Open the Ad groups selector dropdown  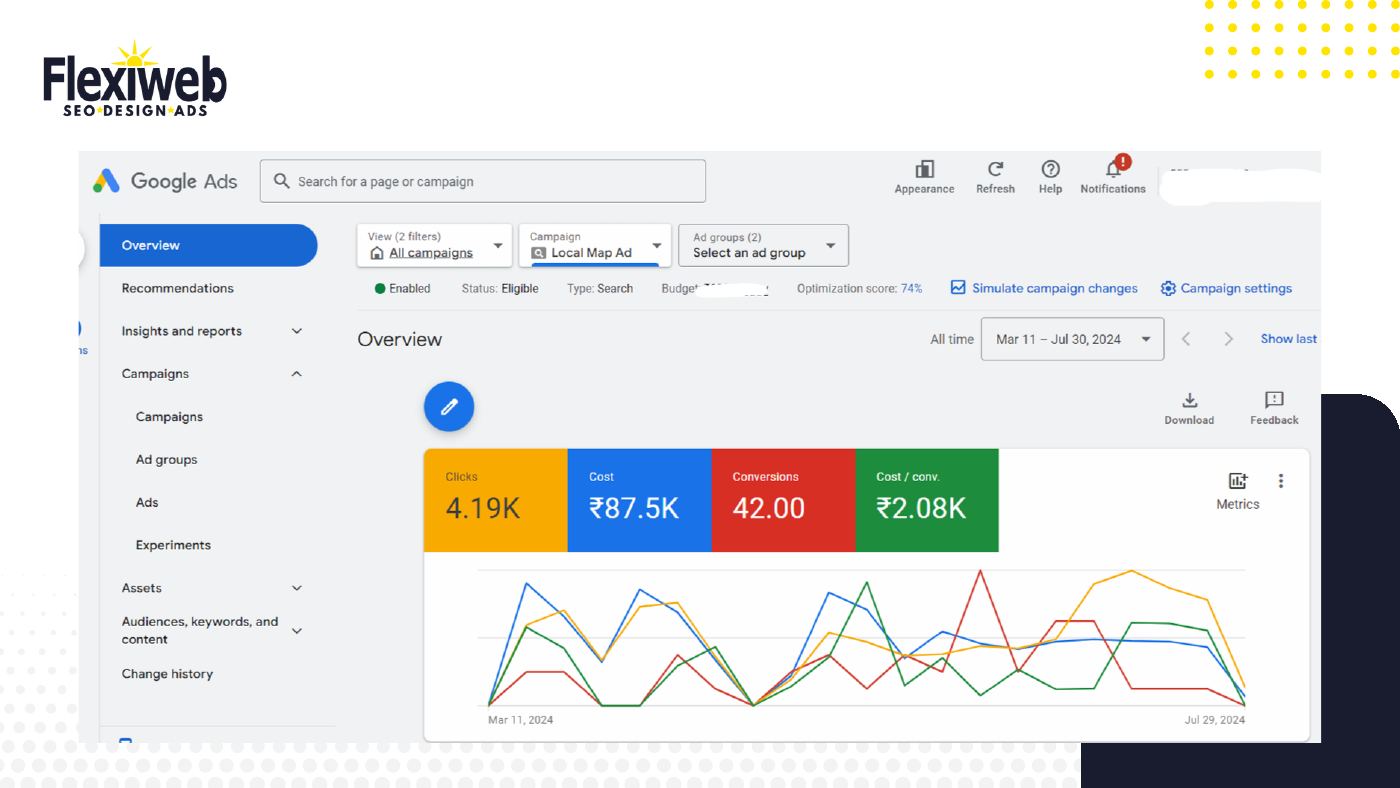click(x=763, y=245)
